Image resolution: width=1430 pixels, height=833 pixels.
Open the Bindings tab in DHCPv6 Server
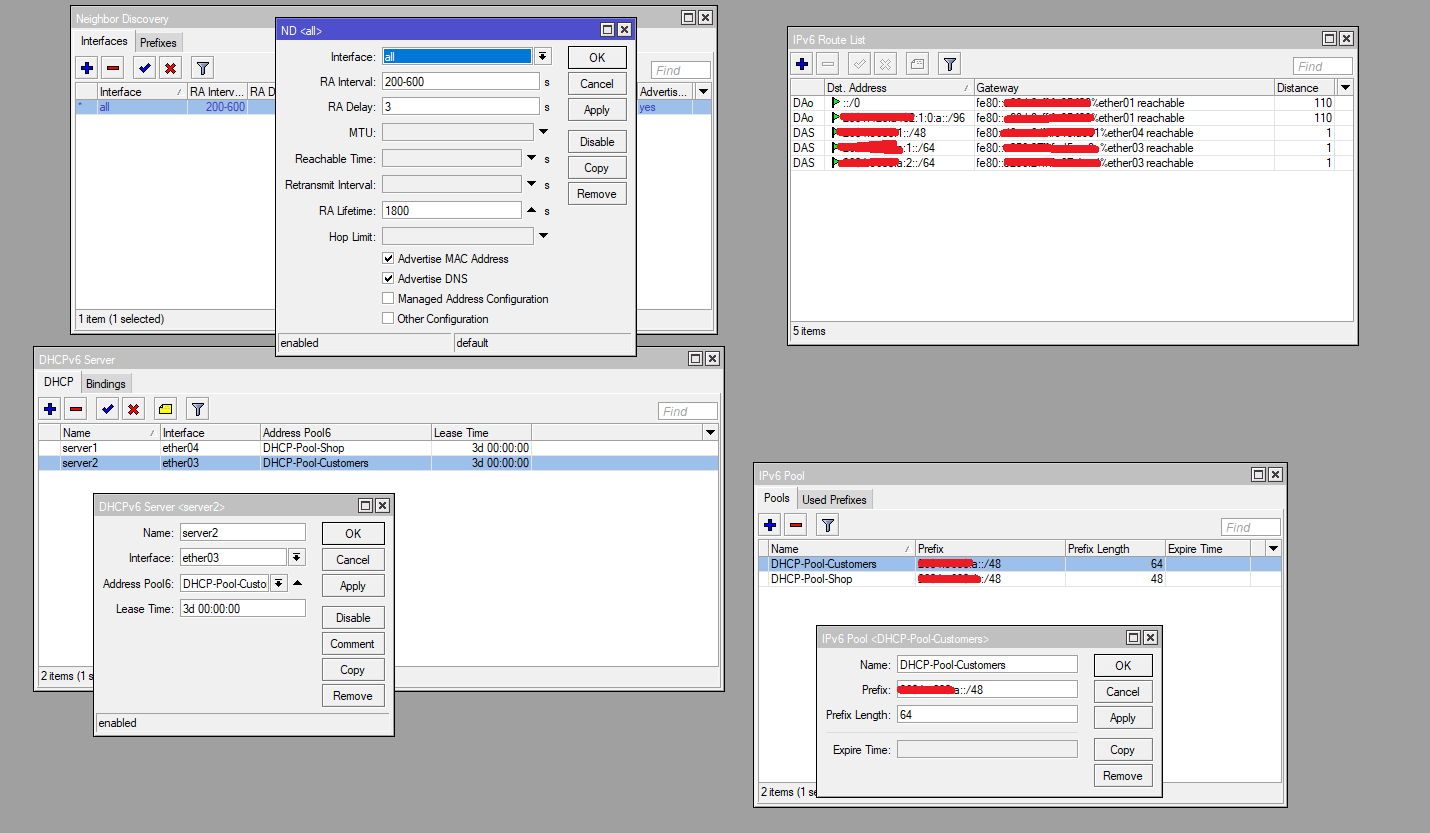(x=106, y=382)
